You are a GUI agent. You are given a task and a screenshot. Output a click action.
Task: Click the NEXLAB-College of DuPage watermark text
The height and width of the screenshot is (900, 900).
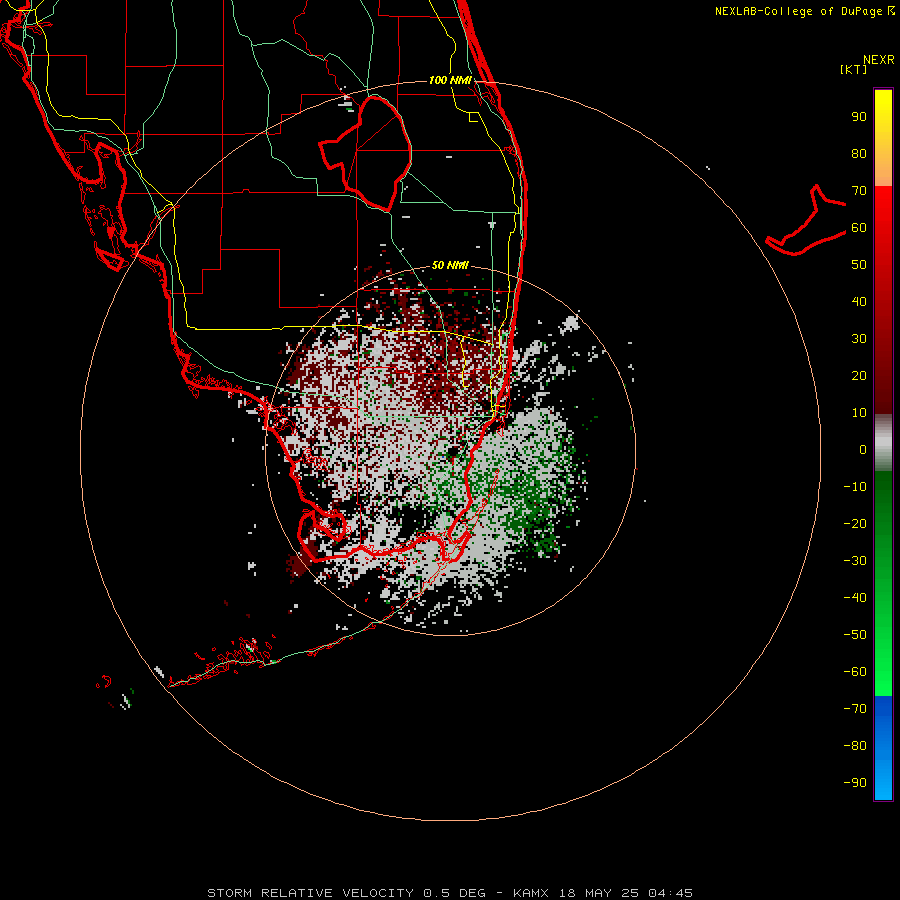tap(804, 11)
